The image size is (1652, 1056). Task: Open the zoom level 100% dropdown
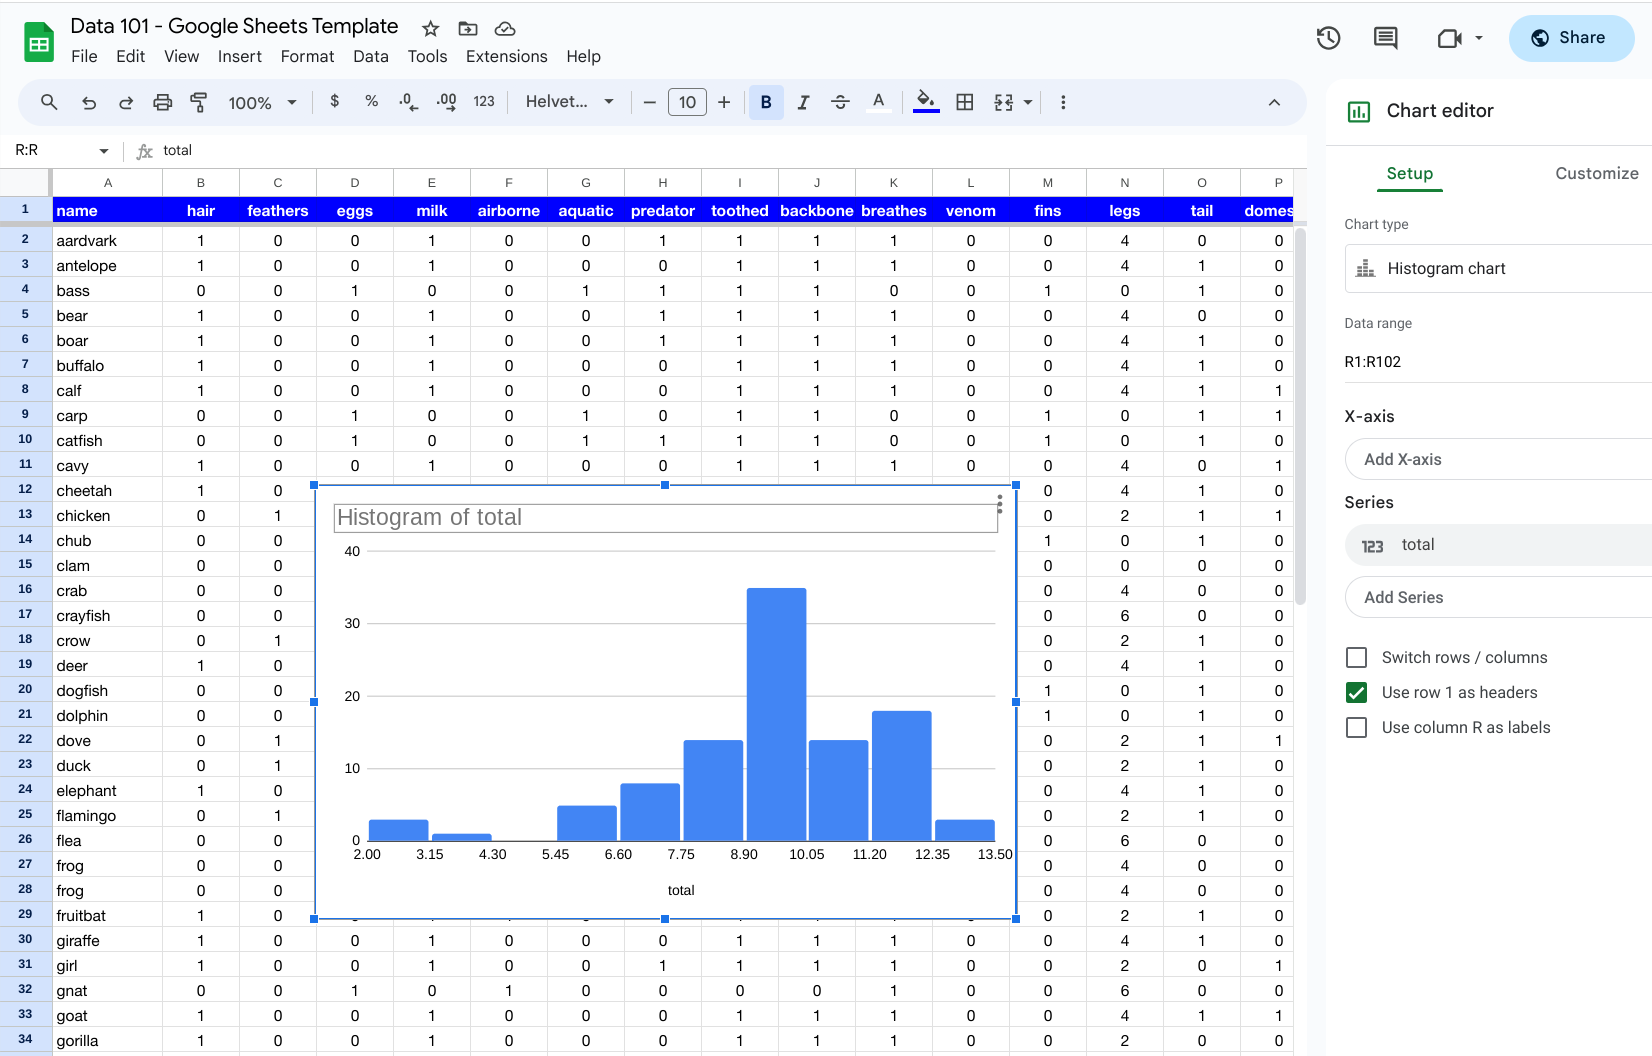[x=262, y=102]
